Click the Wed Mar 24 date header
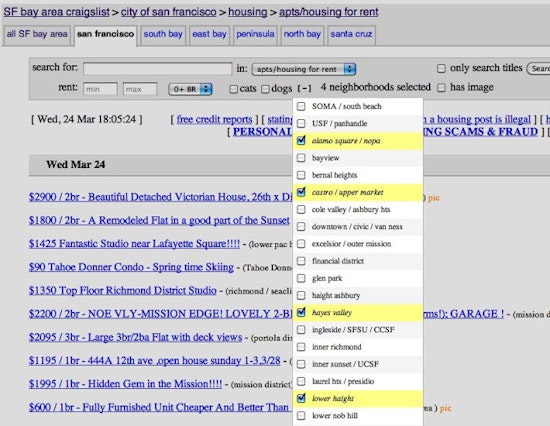Screen dimensions: 550x426 [75, 165]
